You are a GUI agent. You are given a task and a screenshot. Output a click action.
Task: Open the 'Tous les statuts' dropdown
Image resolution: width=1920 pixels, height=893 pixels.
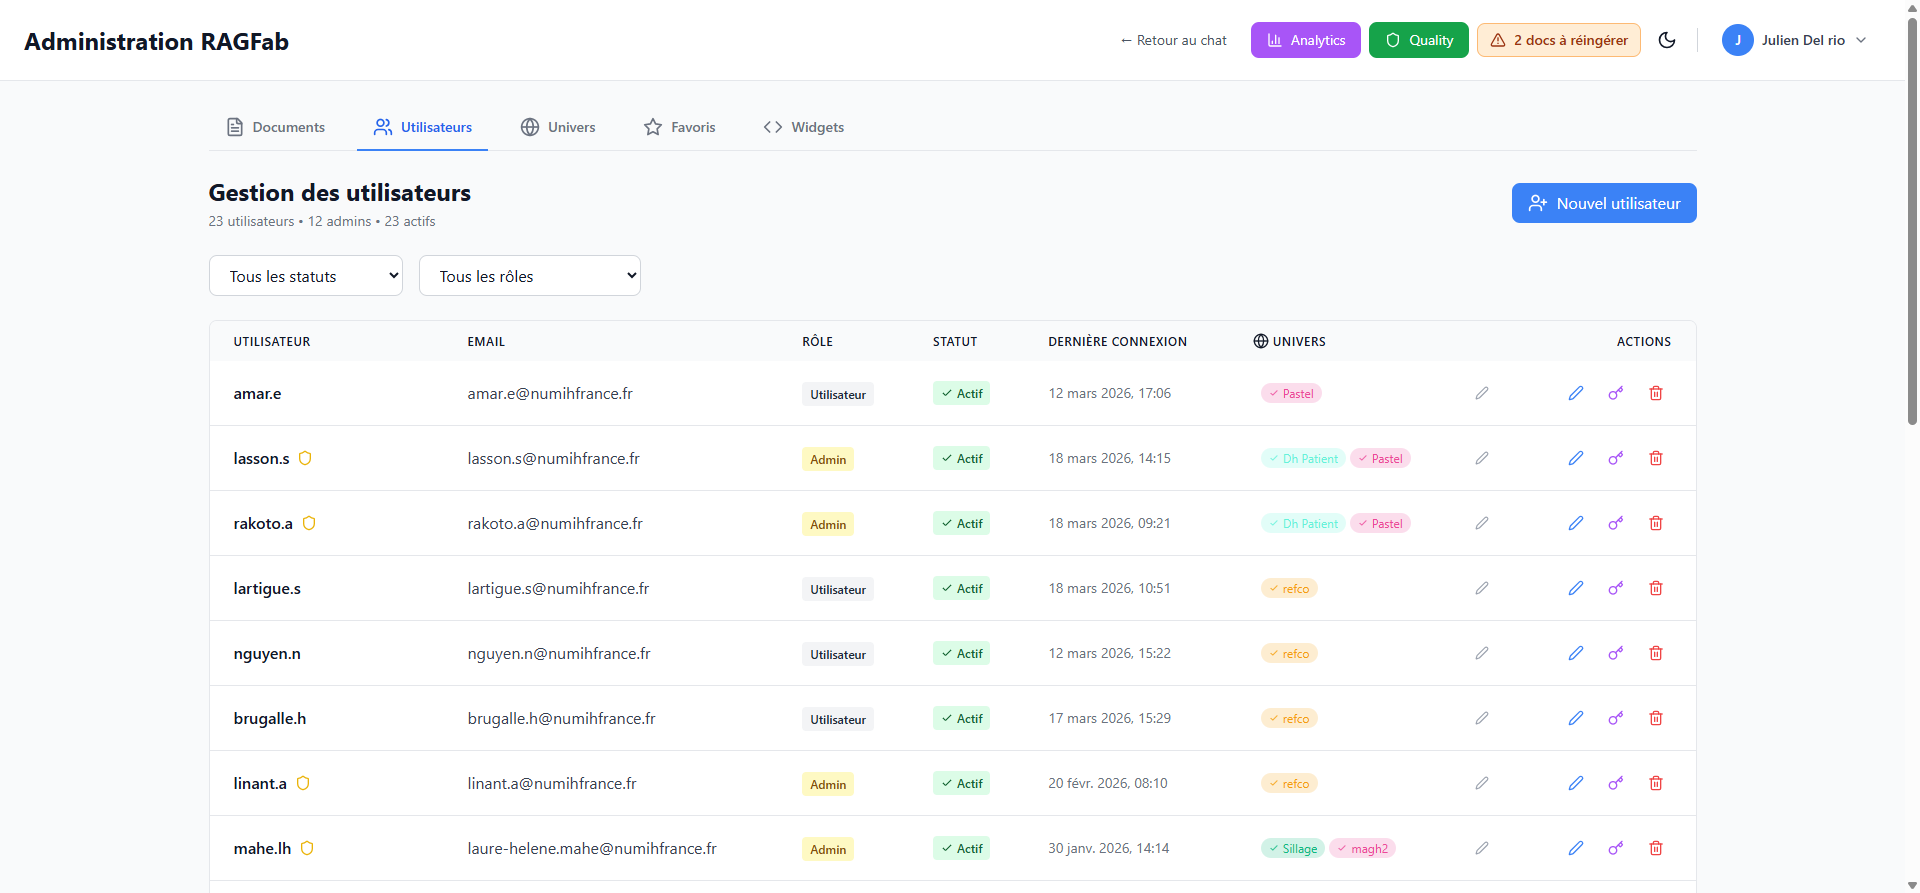point(305,276)
